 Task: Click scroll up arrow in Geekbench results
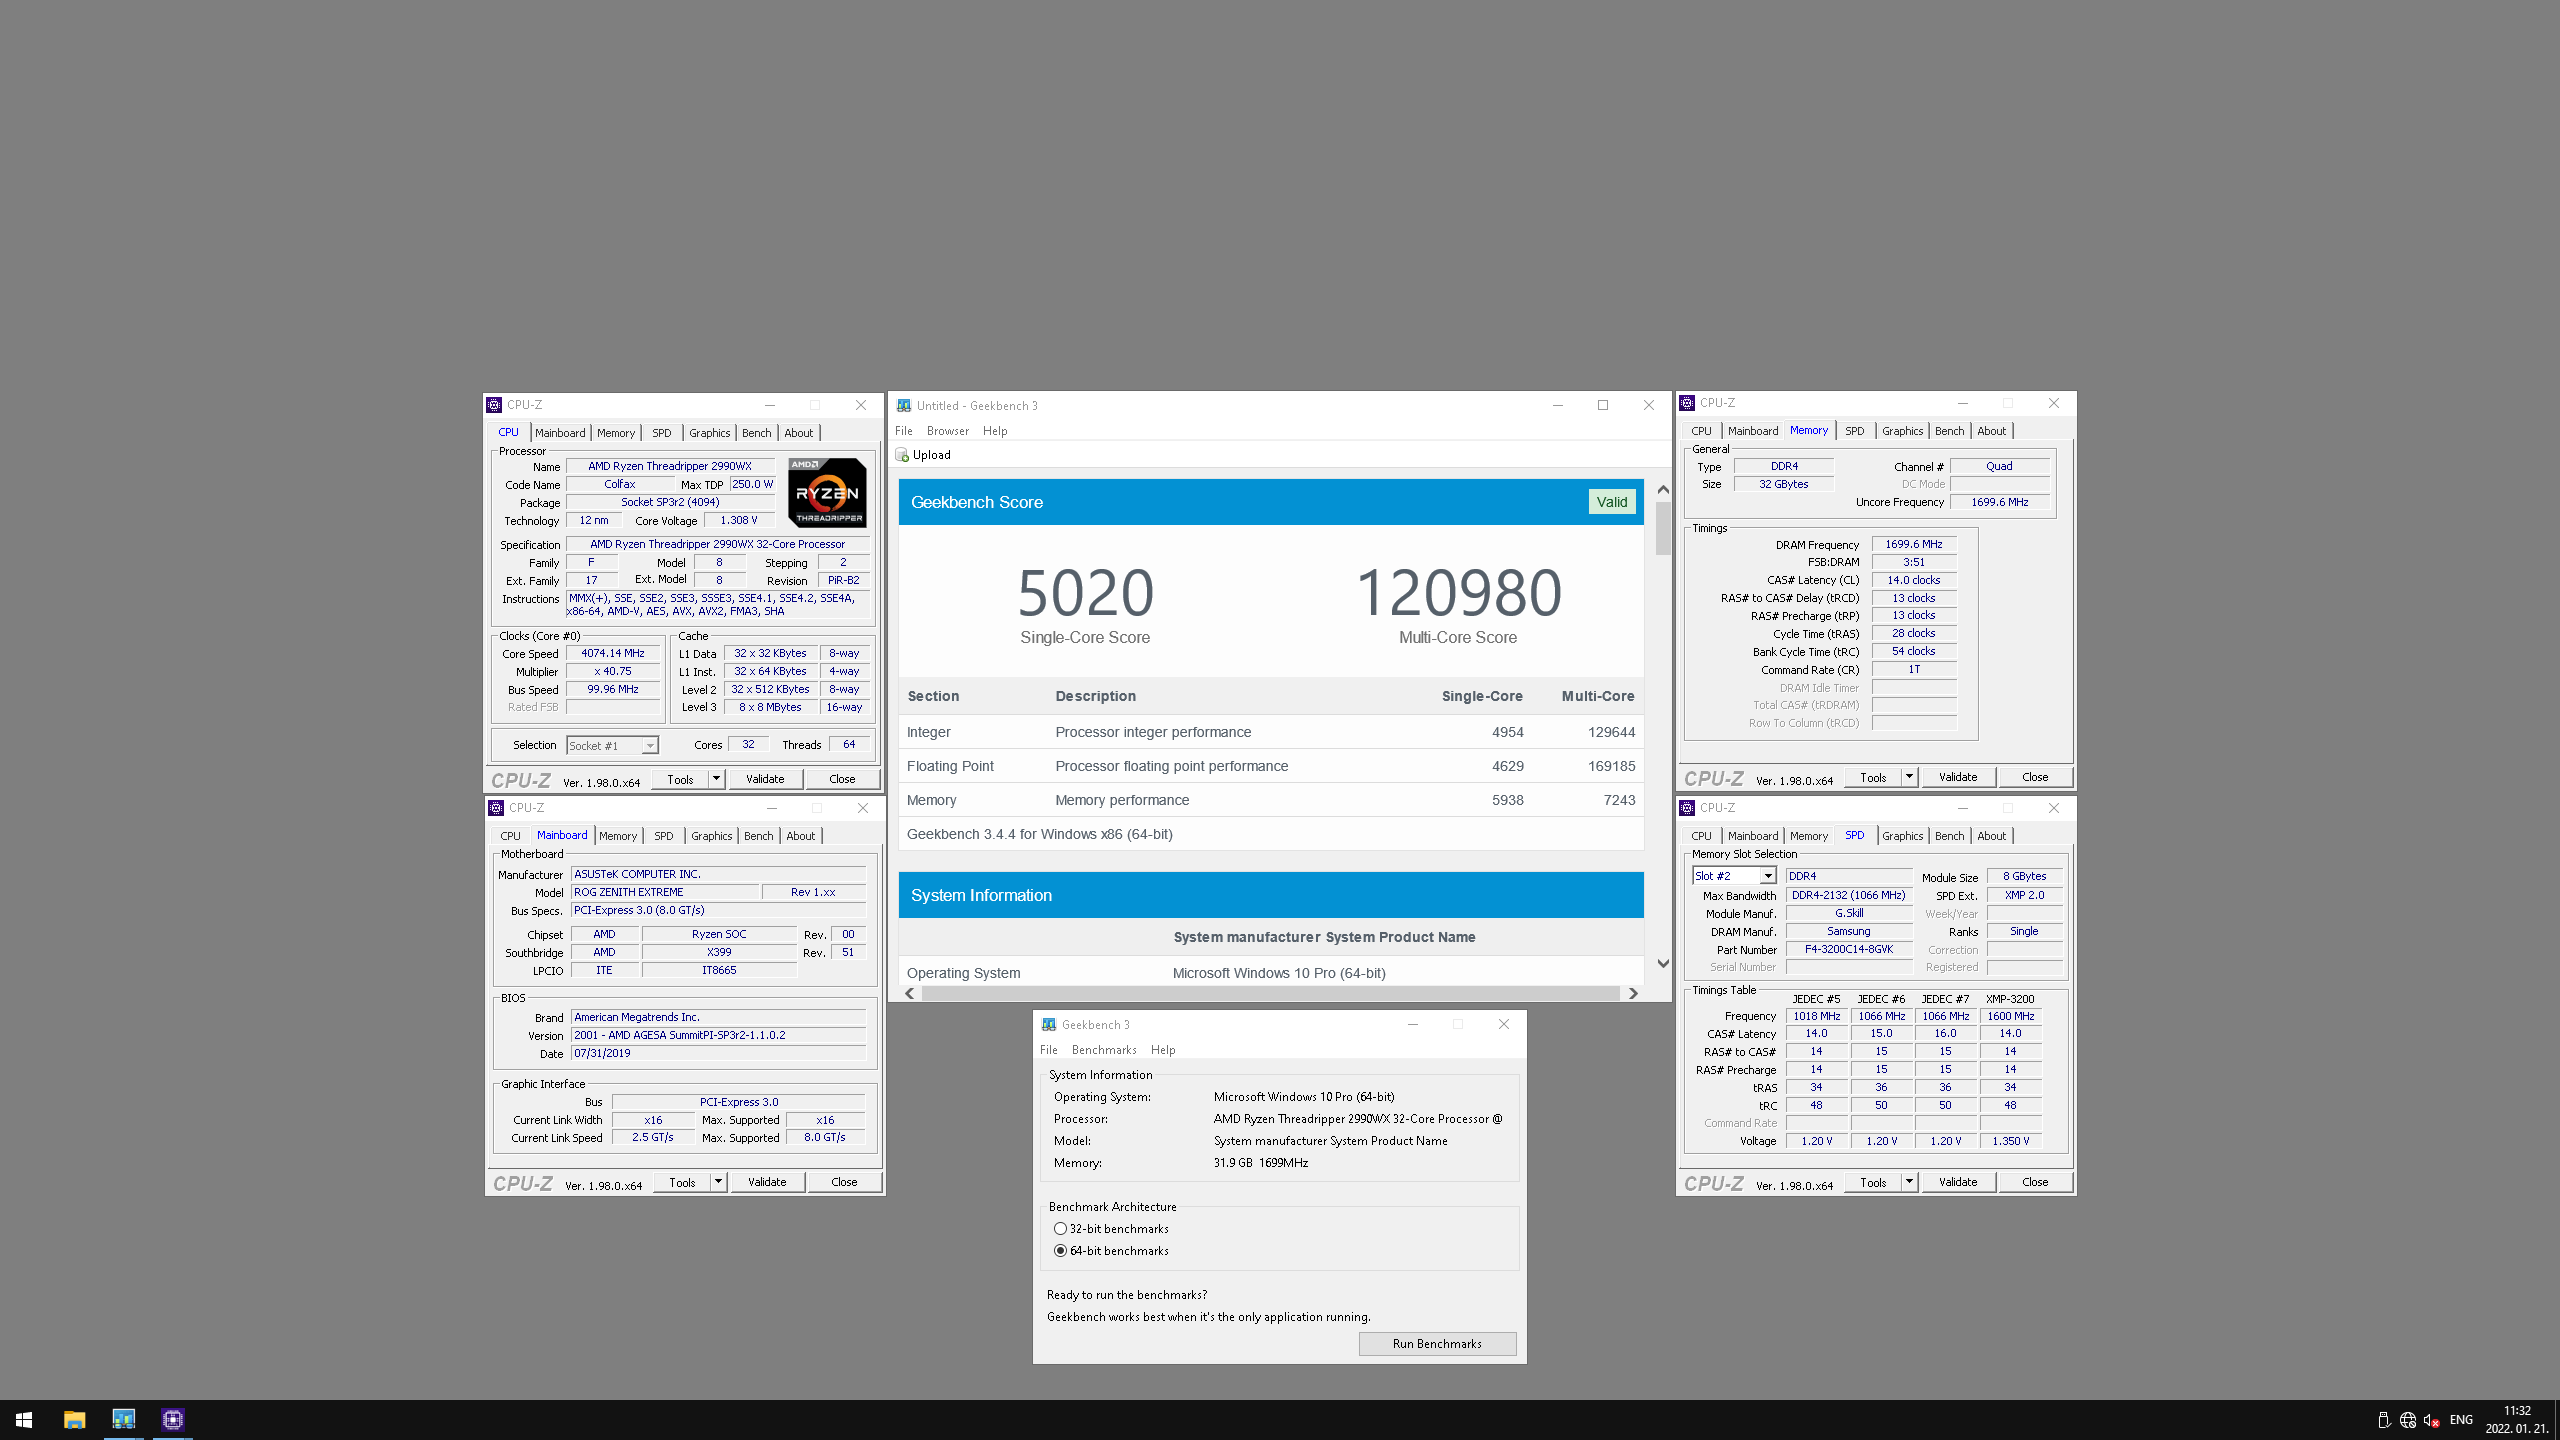1663,490
